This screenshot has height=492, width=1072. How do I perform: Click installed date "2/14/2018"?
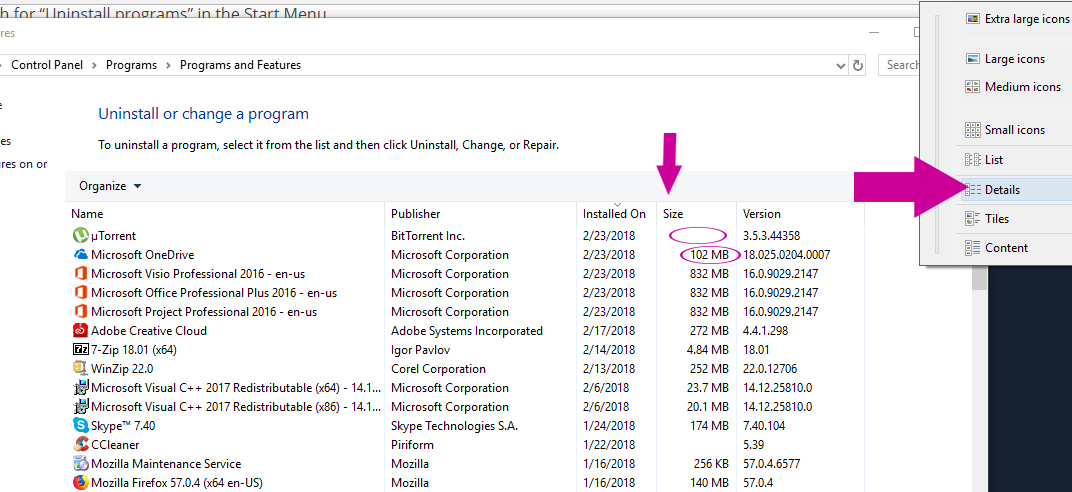tap(608, 350)
